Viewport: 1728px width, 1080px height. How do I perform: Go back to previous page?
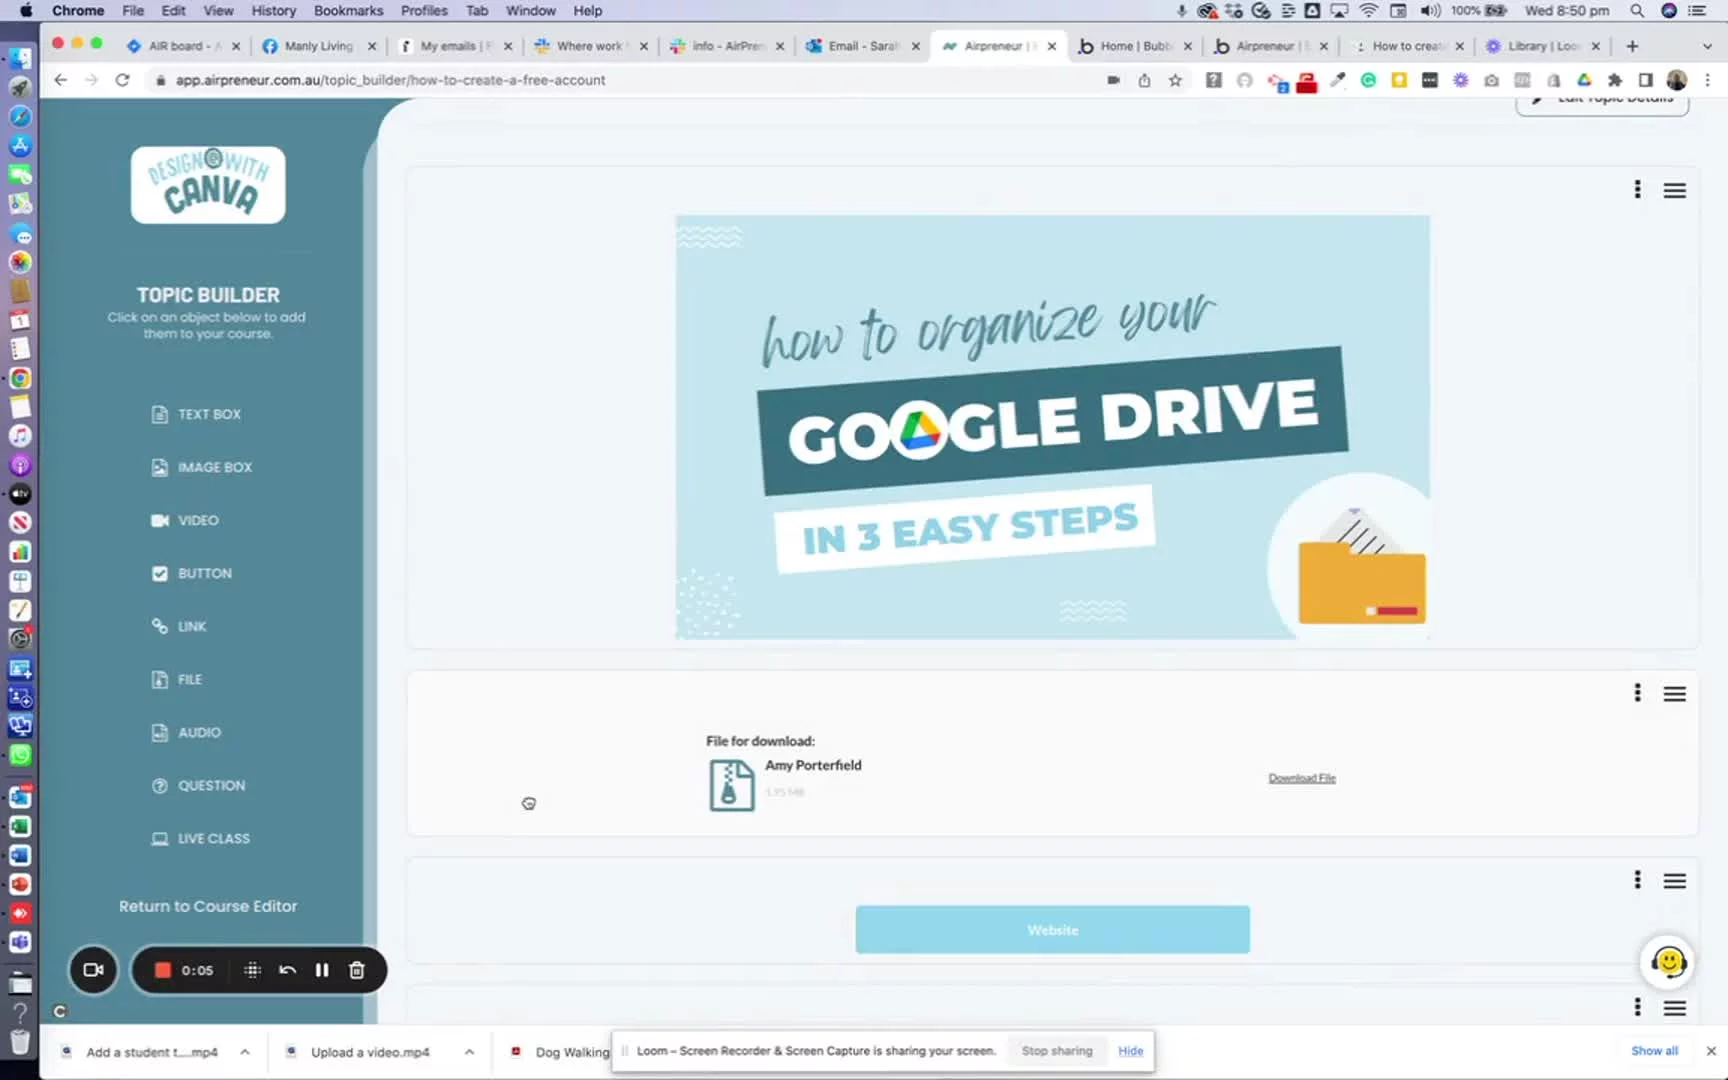point(61,80)
